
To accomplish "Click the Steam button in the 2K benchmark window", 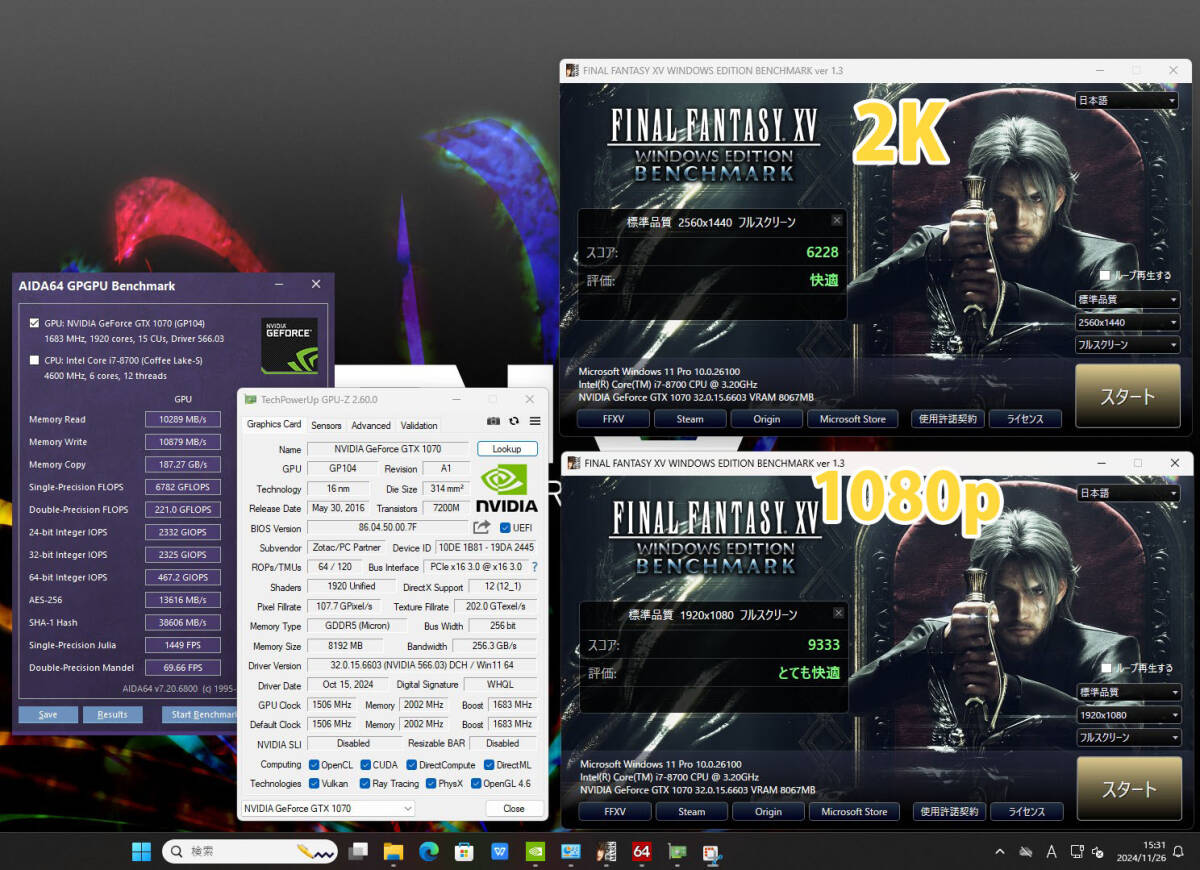I will pyautogui.click(x=690, y=419).
